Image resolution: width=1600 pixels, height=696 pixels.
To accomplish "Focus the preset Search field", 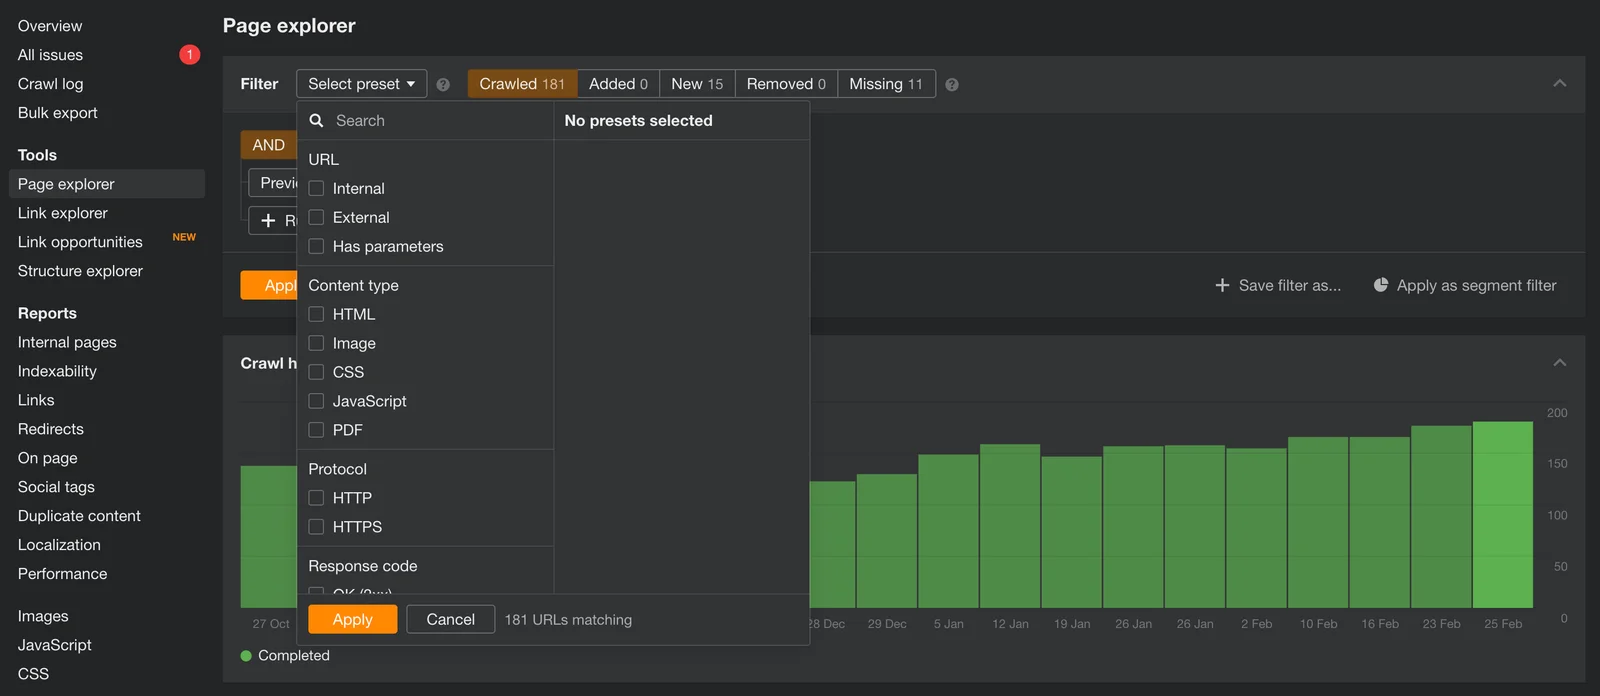I will 425,121.
